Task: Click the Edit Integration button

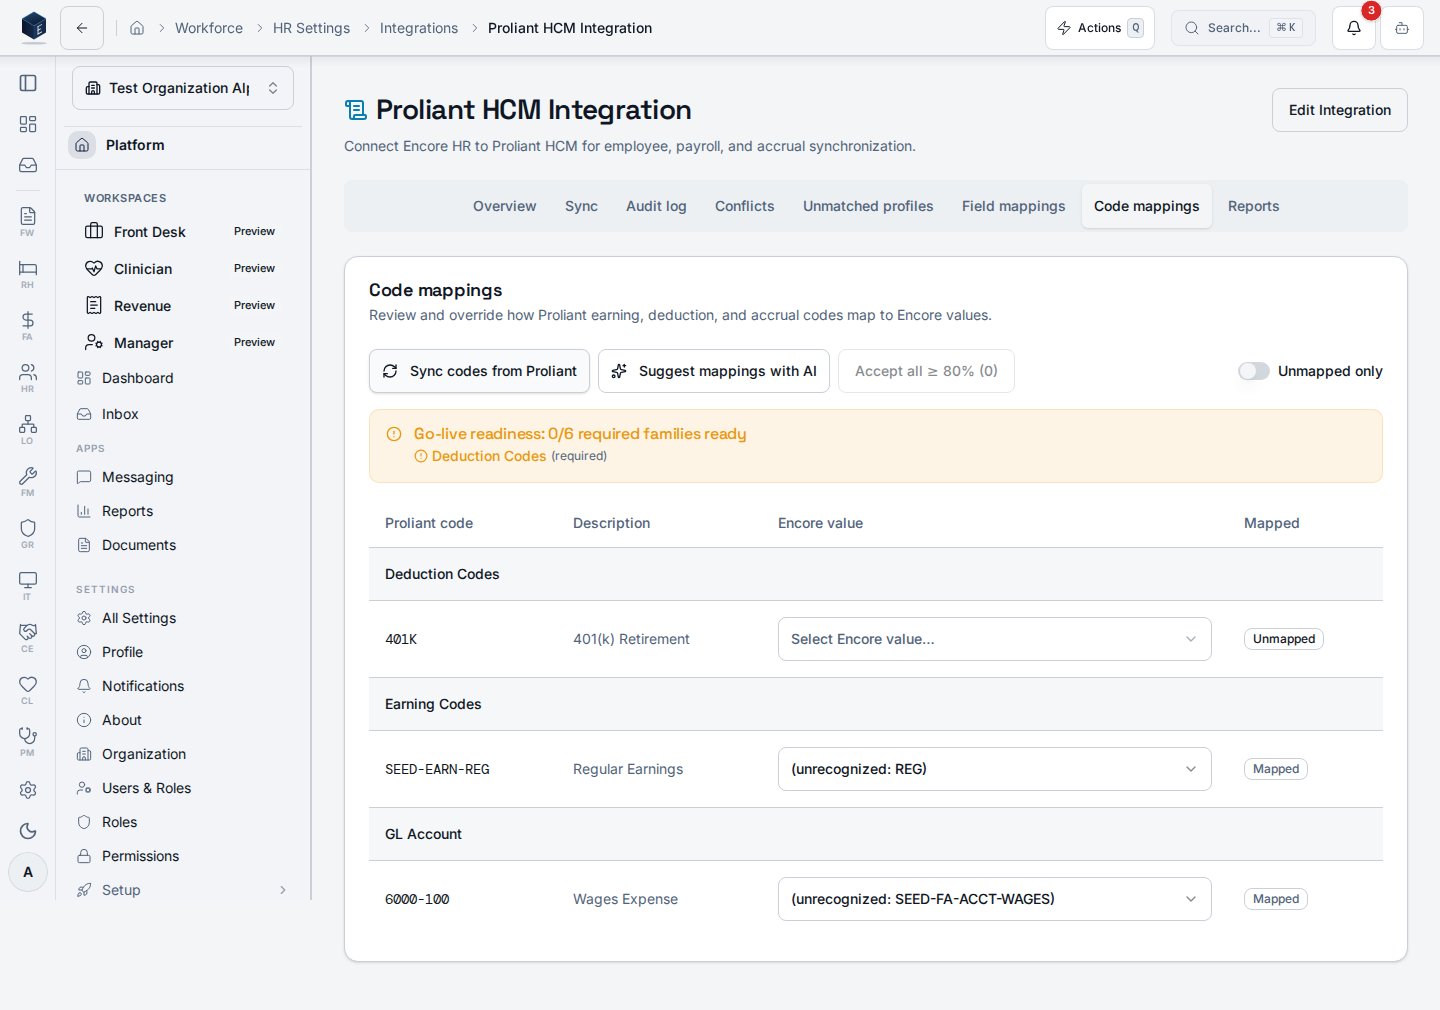Action: click(1340, 110)
